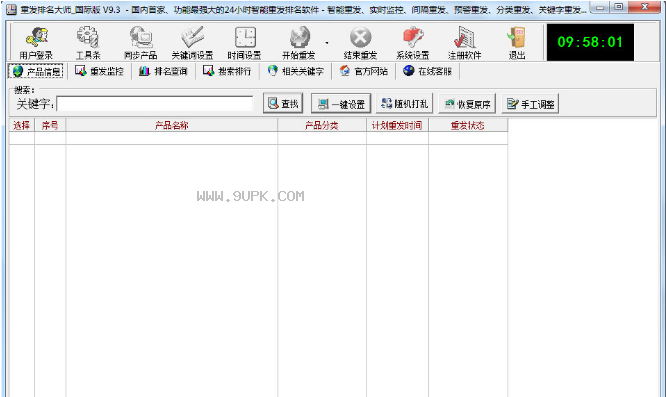This screenshot has height=397, width=666.
Task: Maximize the window
Action: coord(619,7)
